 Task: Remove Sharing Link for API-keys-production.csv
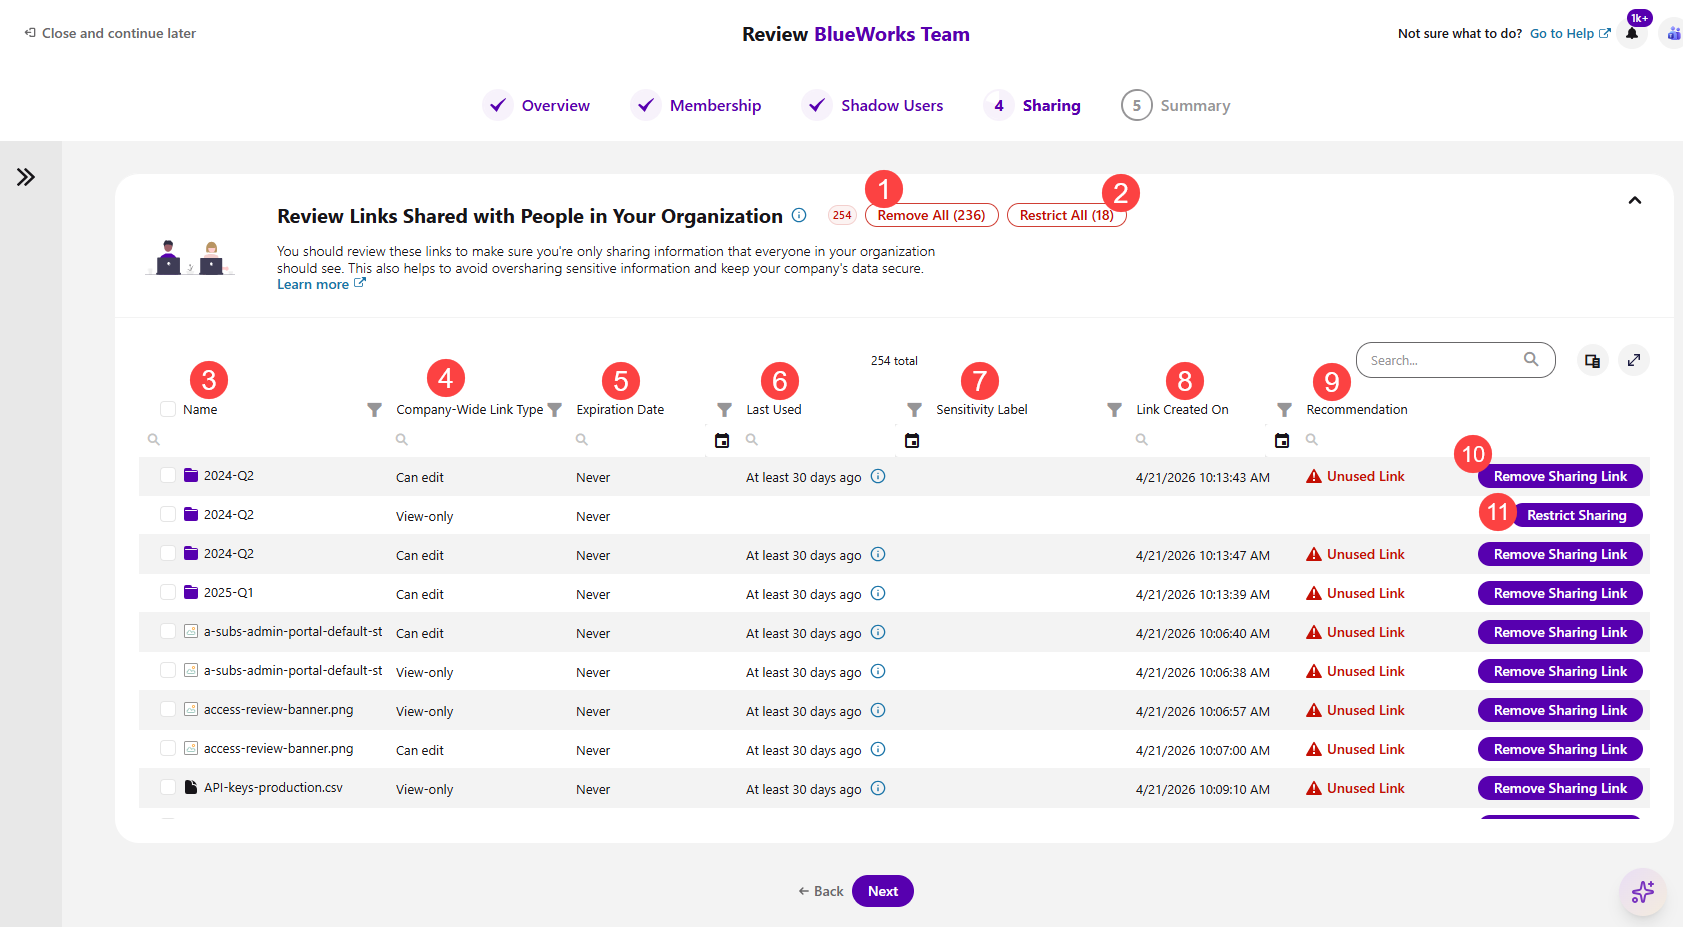coord(1560,788)
